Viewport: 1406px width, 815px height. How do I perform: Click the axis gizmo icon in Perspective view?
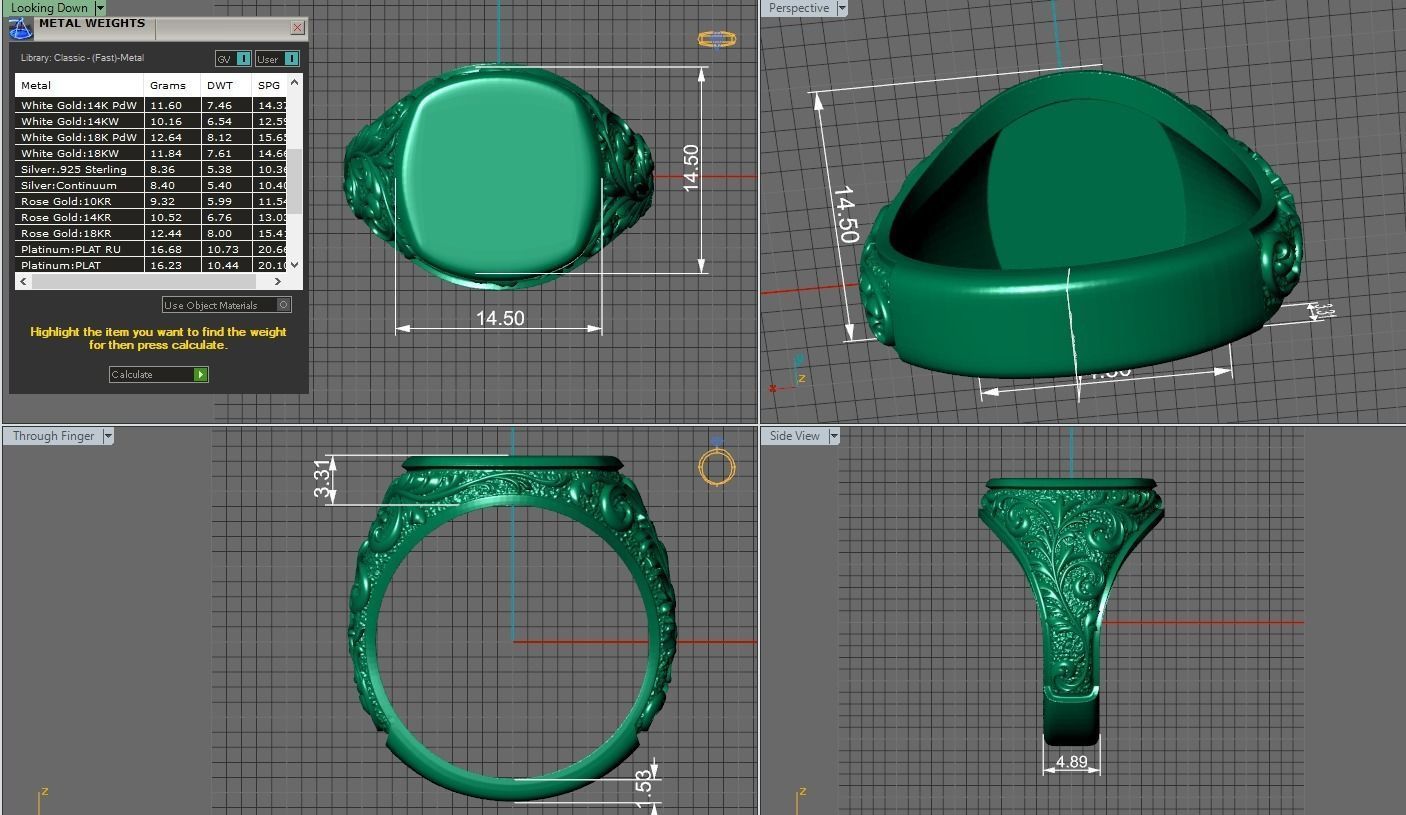tap(790, 375)
